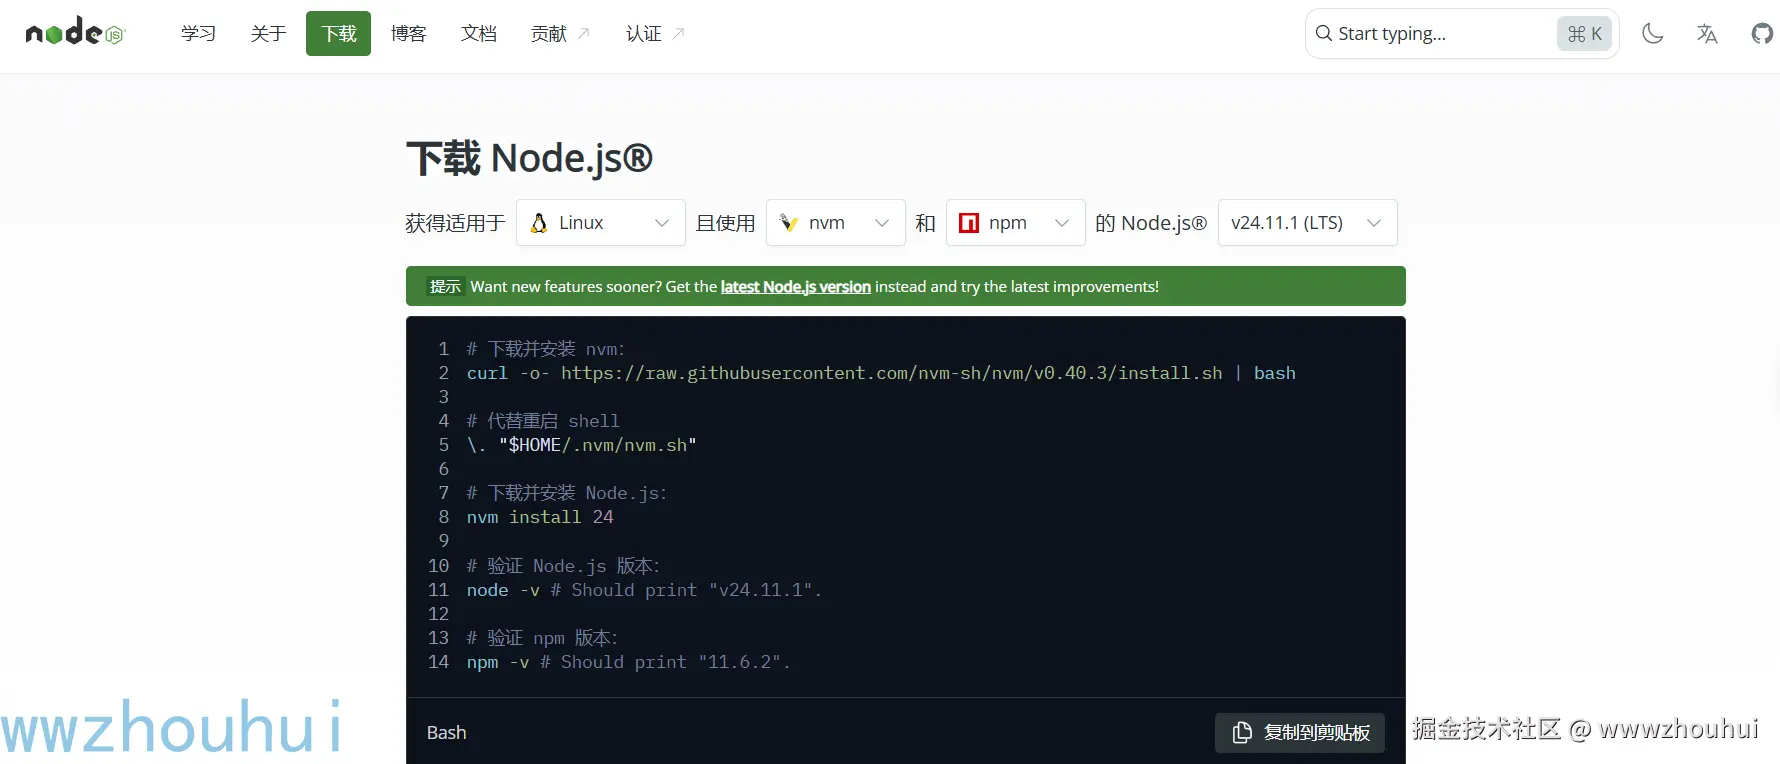Click the # 下载并安装 nvm: comment
The width and height of the screenshot is (1780, 764).
pyautogui.click(x=546, y=349)
